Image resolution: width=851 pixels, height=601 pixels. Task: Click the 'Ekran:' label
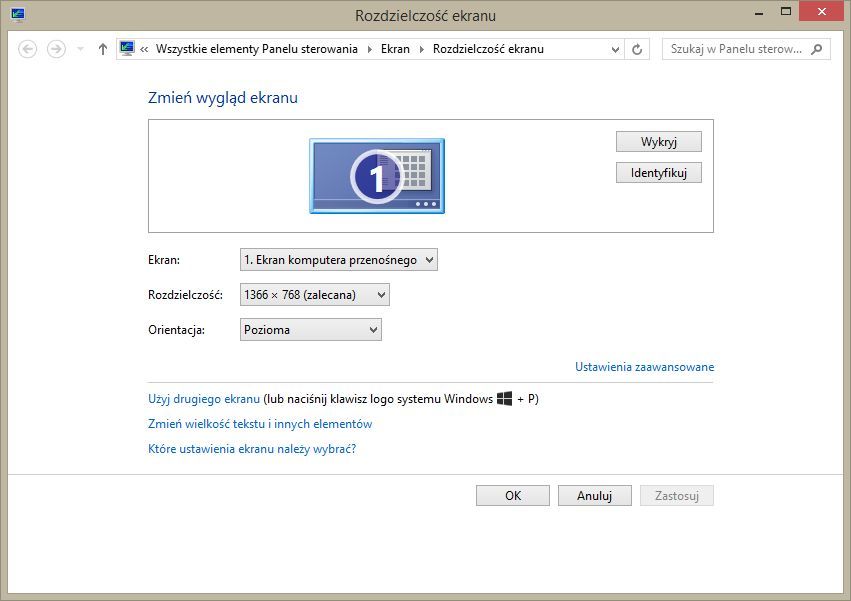(x=164, y=260)
